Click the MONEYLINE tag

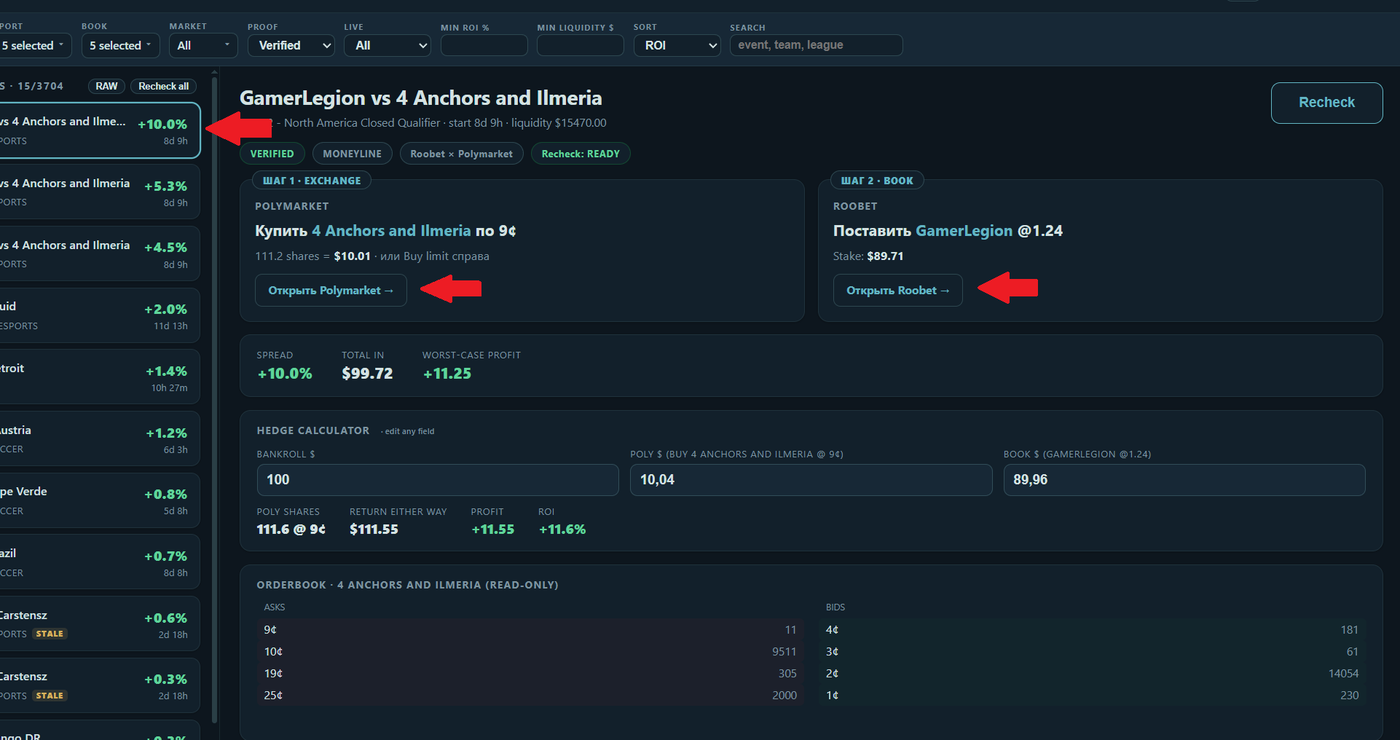coord(352,154)
